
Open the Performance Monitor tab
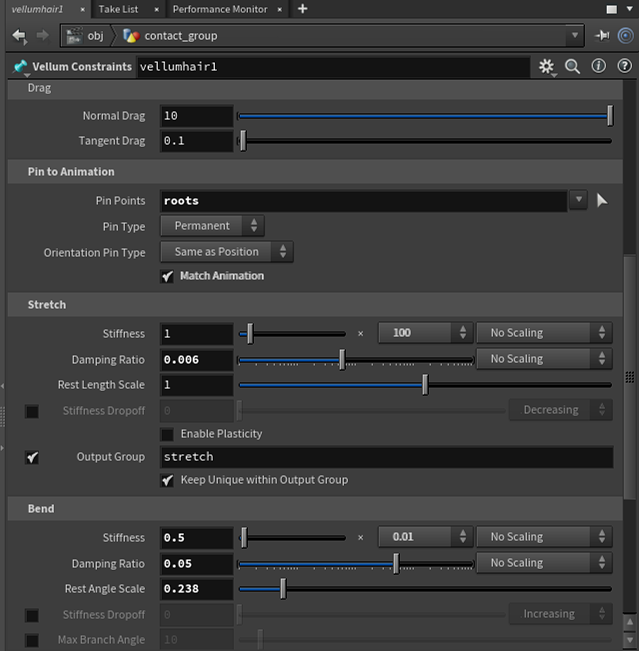click(x=219, y=9)
